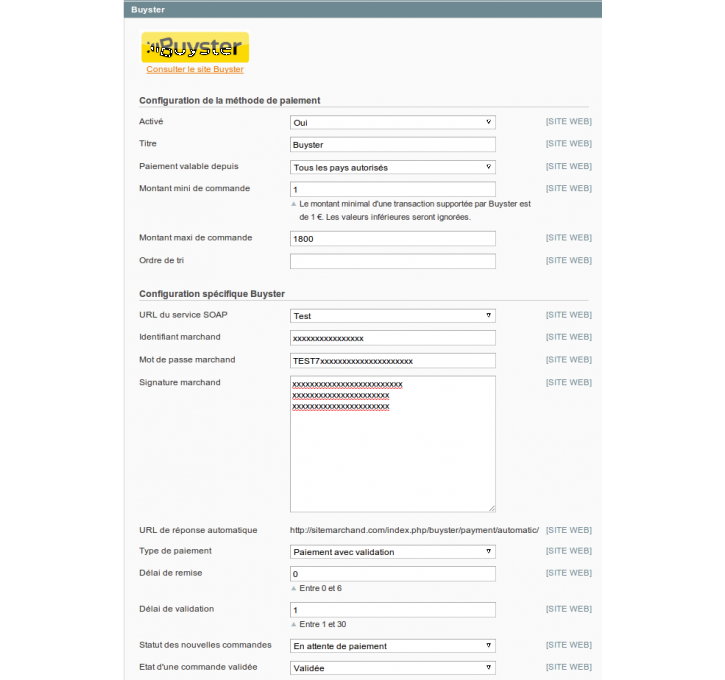
Task: Click the Buyster logo image
Action: coord(195,47)
